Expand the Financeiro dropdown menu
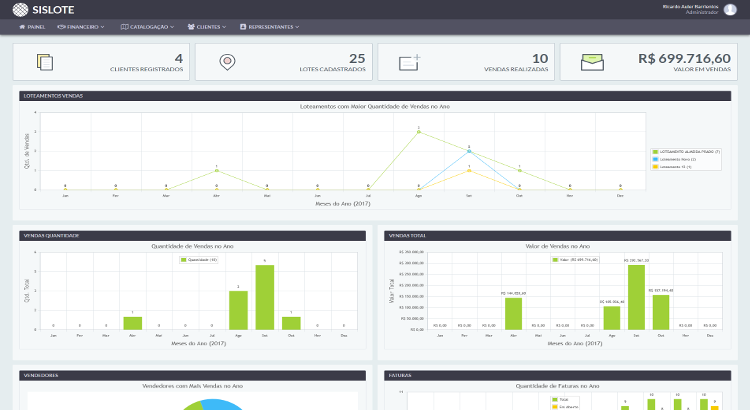The width and height of the screenshot is (750, 410). coord(81,27)
